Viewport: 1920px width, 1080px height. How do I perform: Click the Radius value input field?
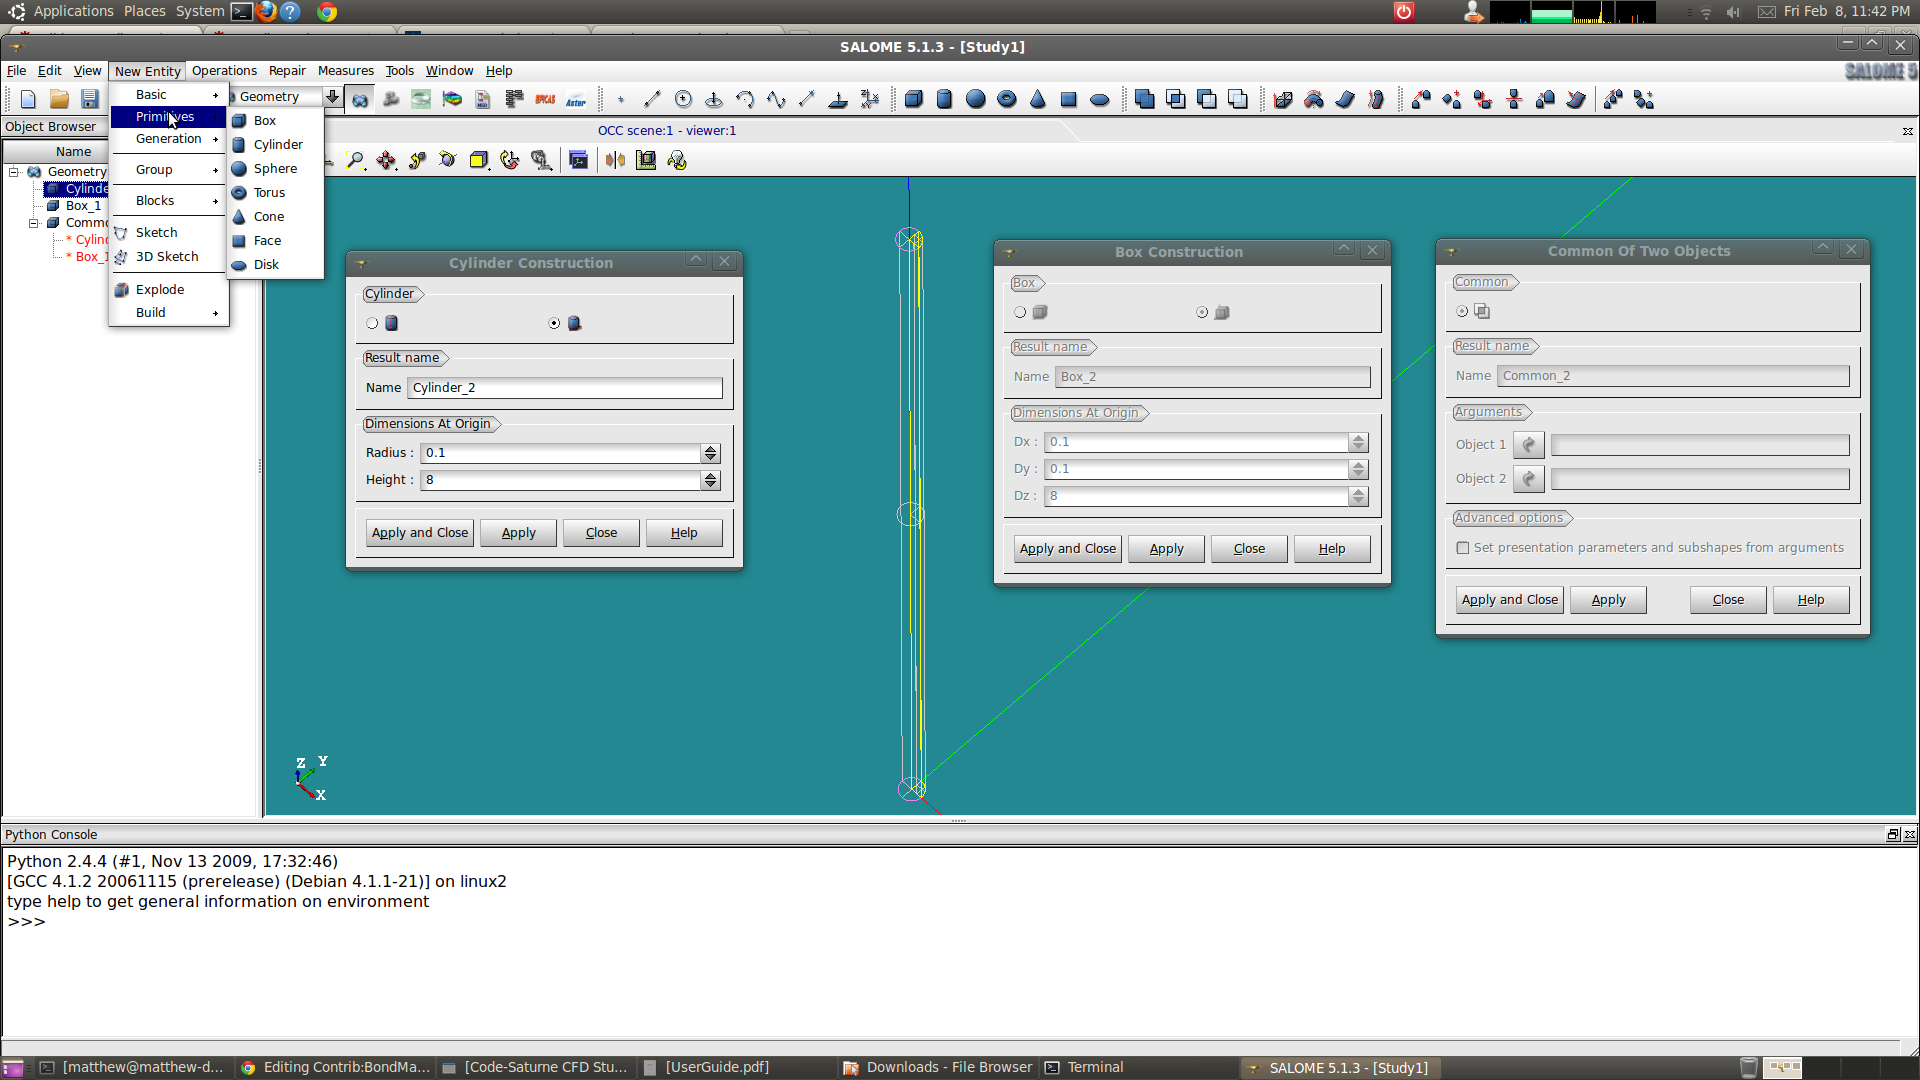tap(561, 453)
